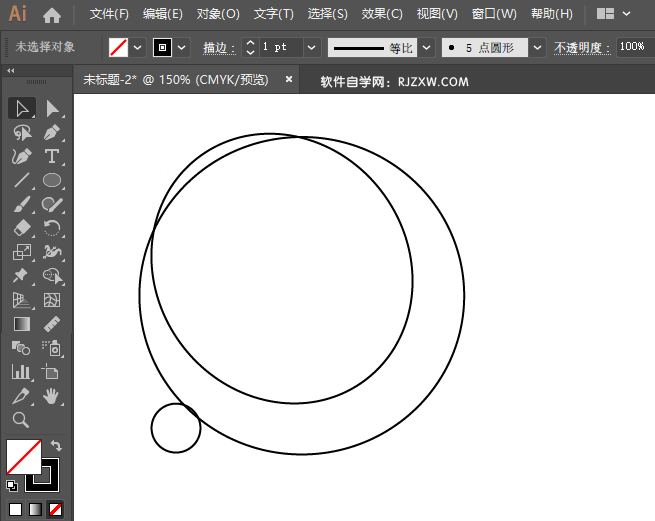Screen dimensions: 655x521
Task: Adjust stroke weight stepper arrows
Action: click(x=250, y=48)
